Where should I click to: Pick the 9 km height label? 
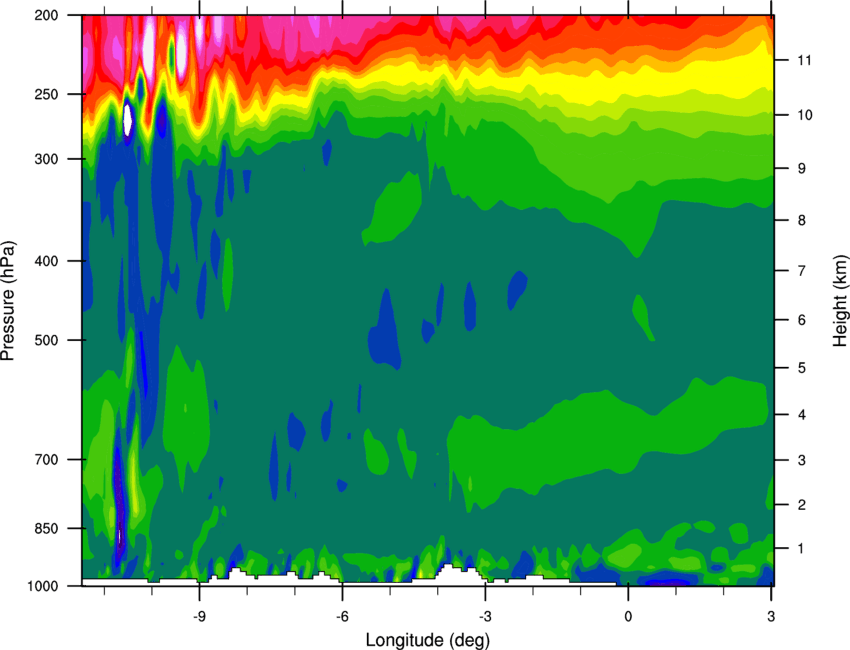pos(802,169)
